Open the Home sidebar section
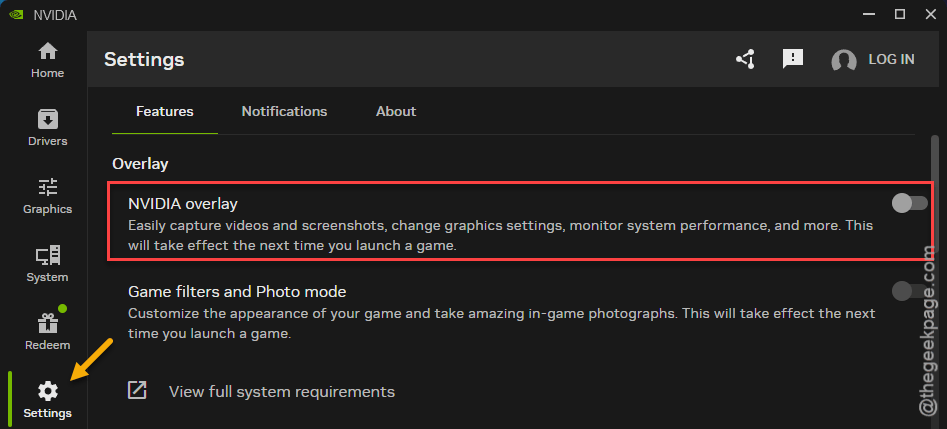The image size is (947, 429). coord(48,60)
